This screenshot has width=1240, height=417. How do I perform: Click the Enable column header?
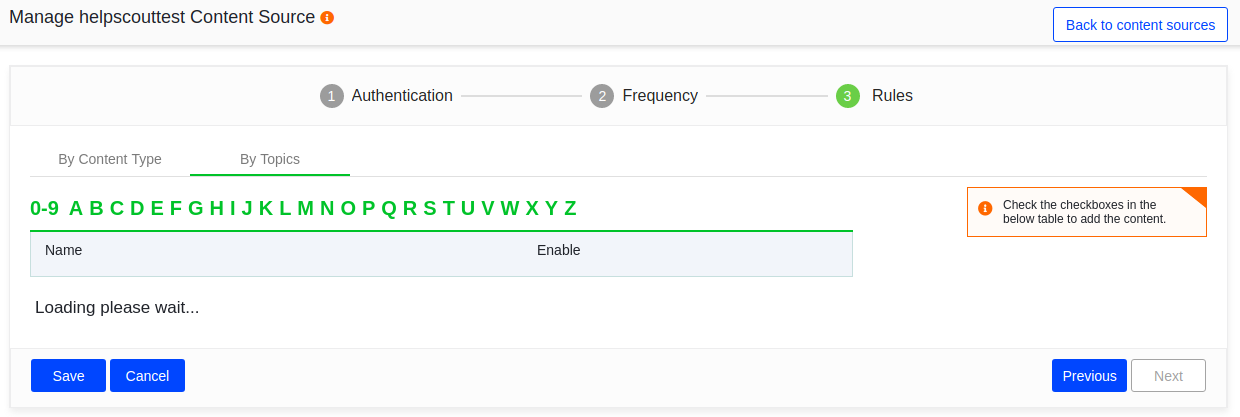point(558,250)
